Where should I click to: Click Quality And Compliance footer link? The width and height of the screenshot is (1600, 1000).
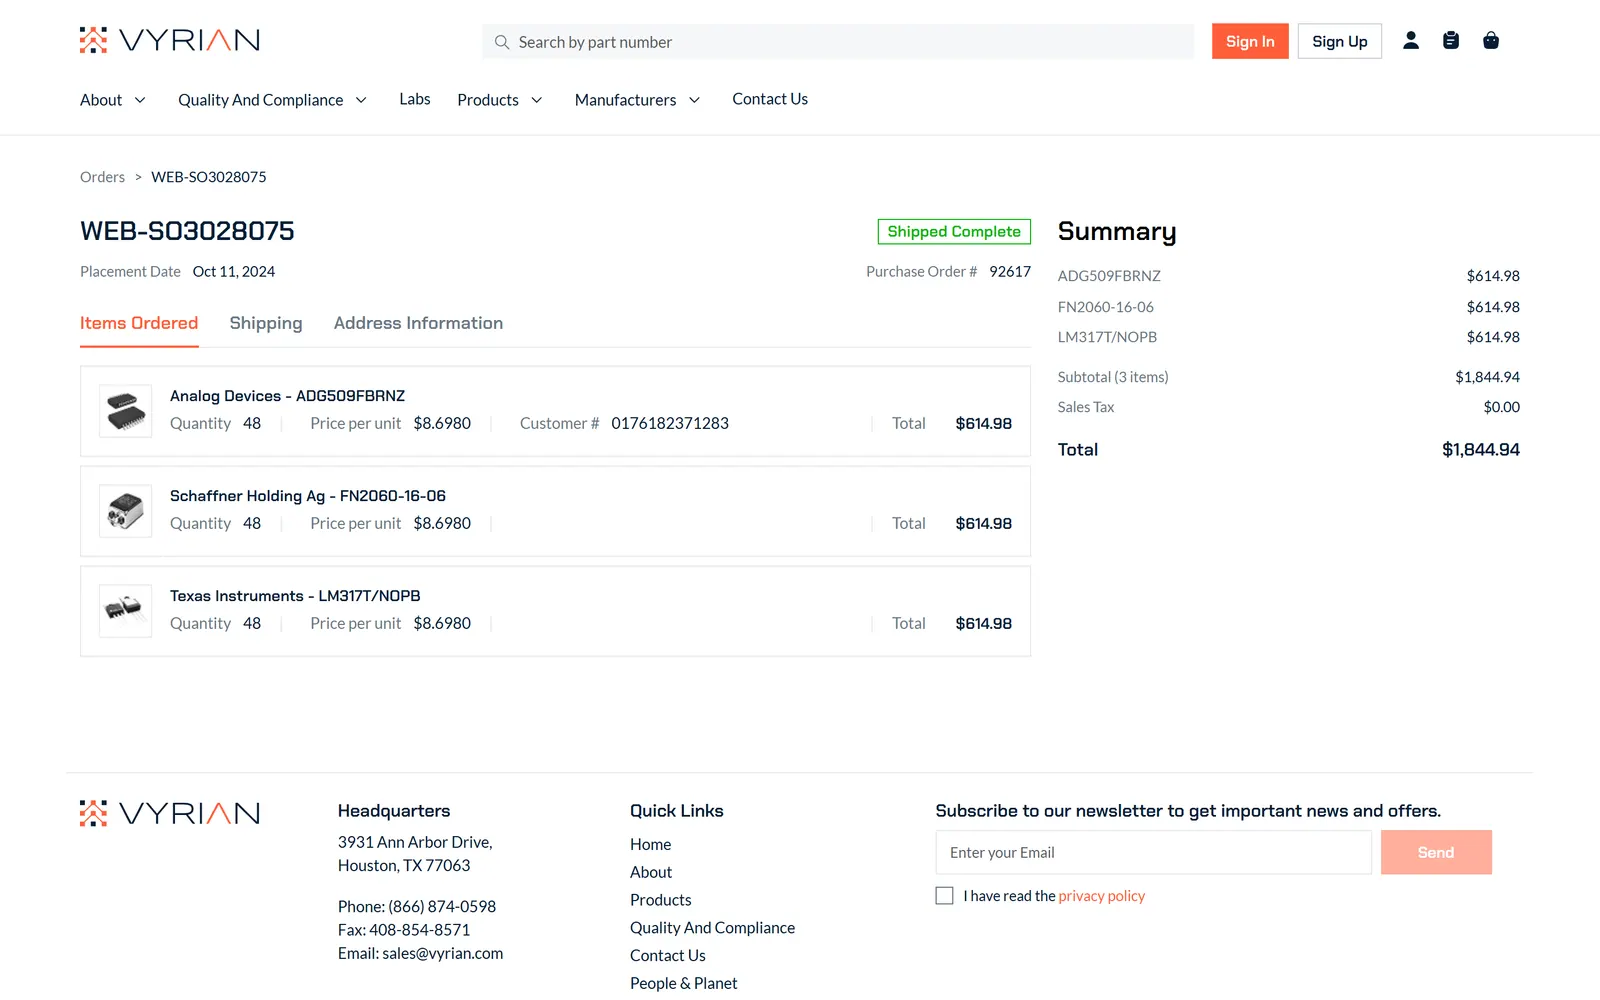tap(713, 928)
